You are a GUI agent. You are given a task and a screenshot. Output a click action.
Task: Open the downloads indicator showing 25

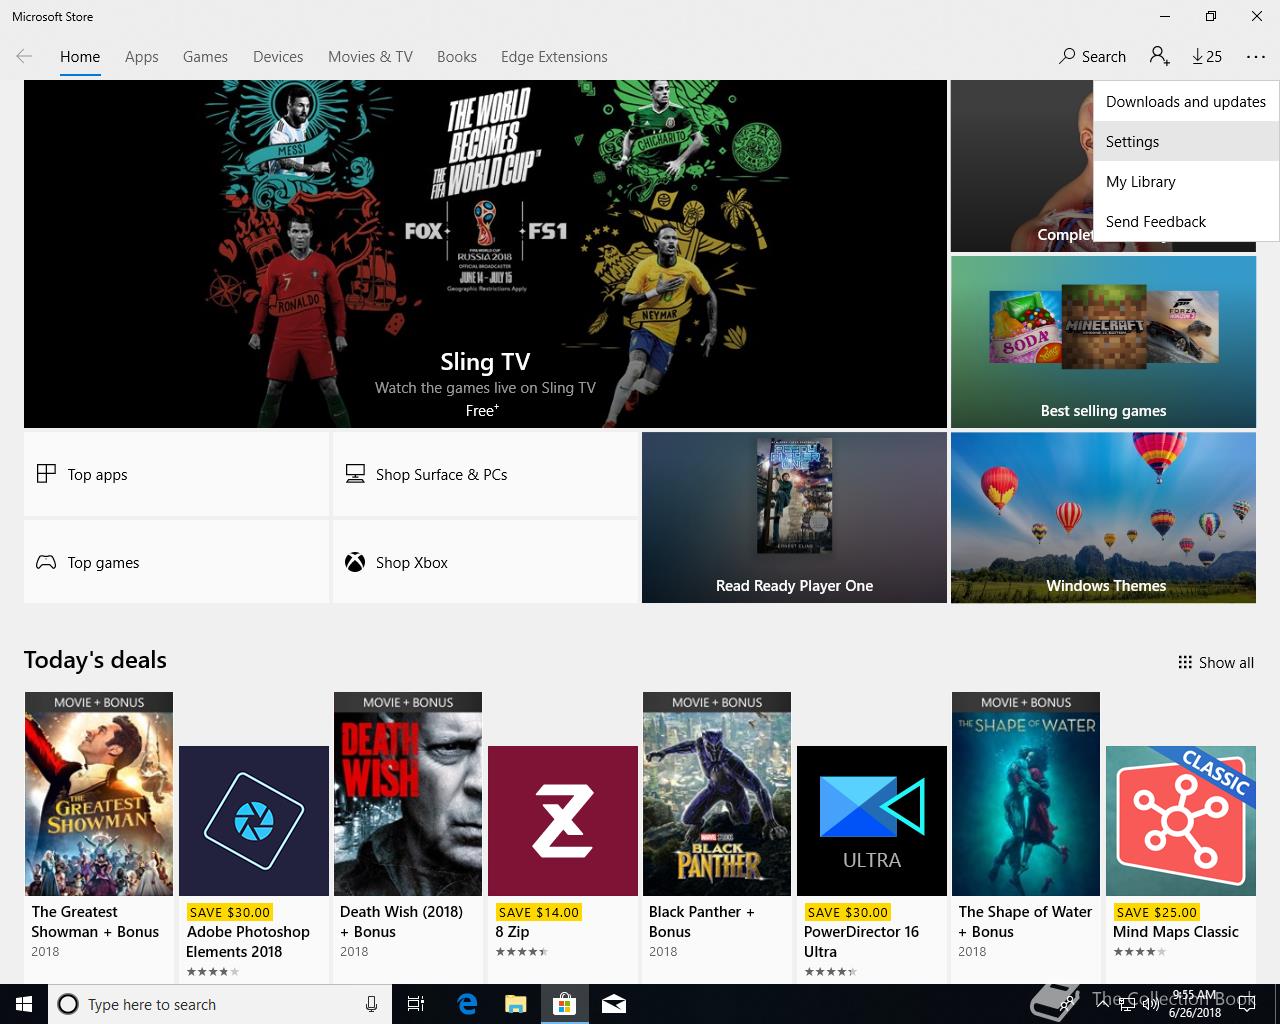point(1207,57)
